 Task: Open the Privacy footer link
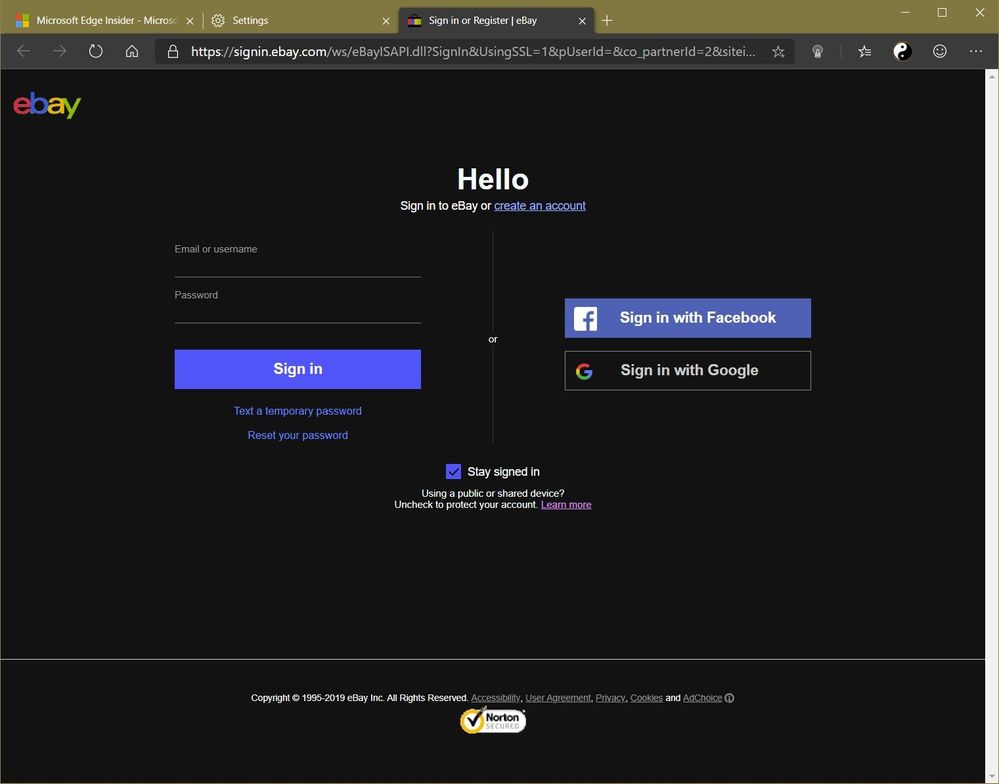pyautogui.click(x=610, y=698)
